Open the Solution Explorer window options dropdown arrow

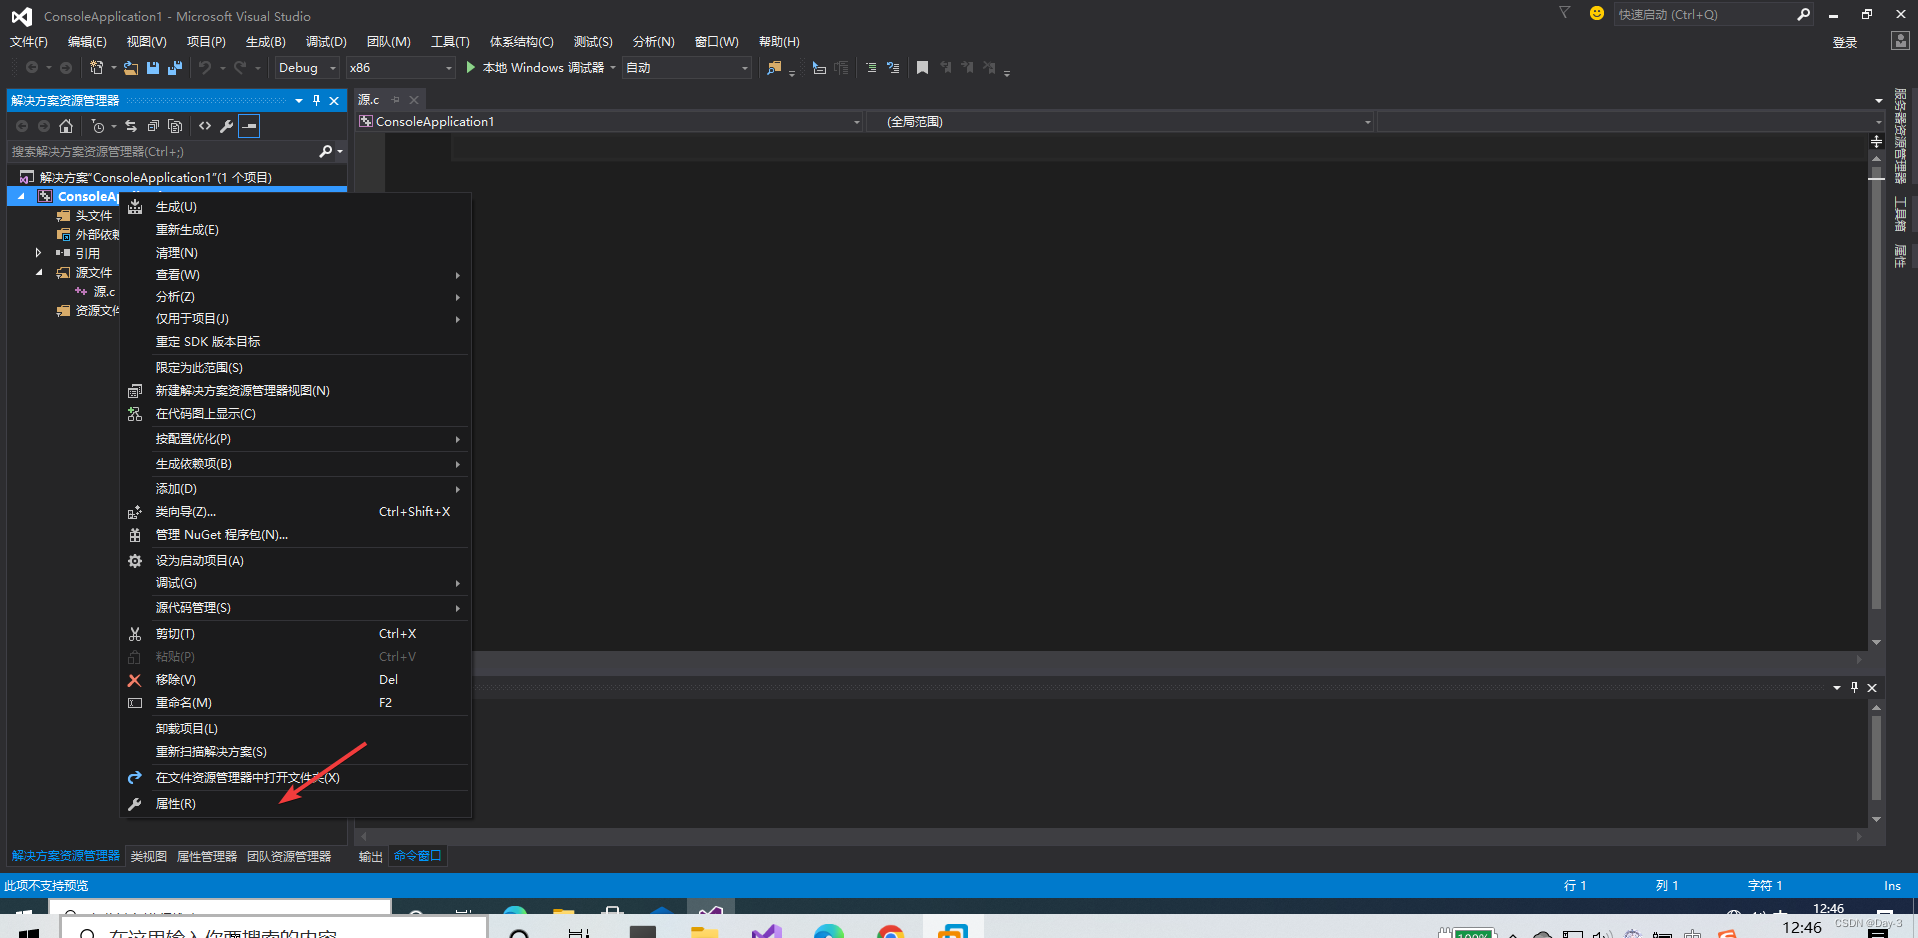[298, 100]
